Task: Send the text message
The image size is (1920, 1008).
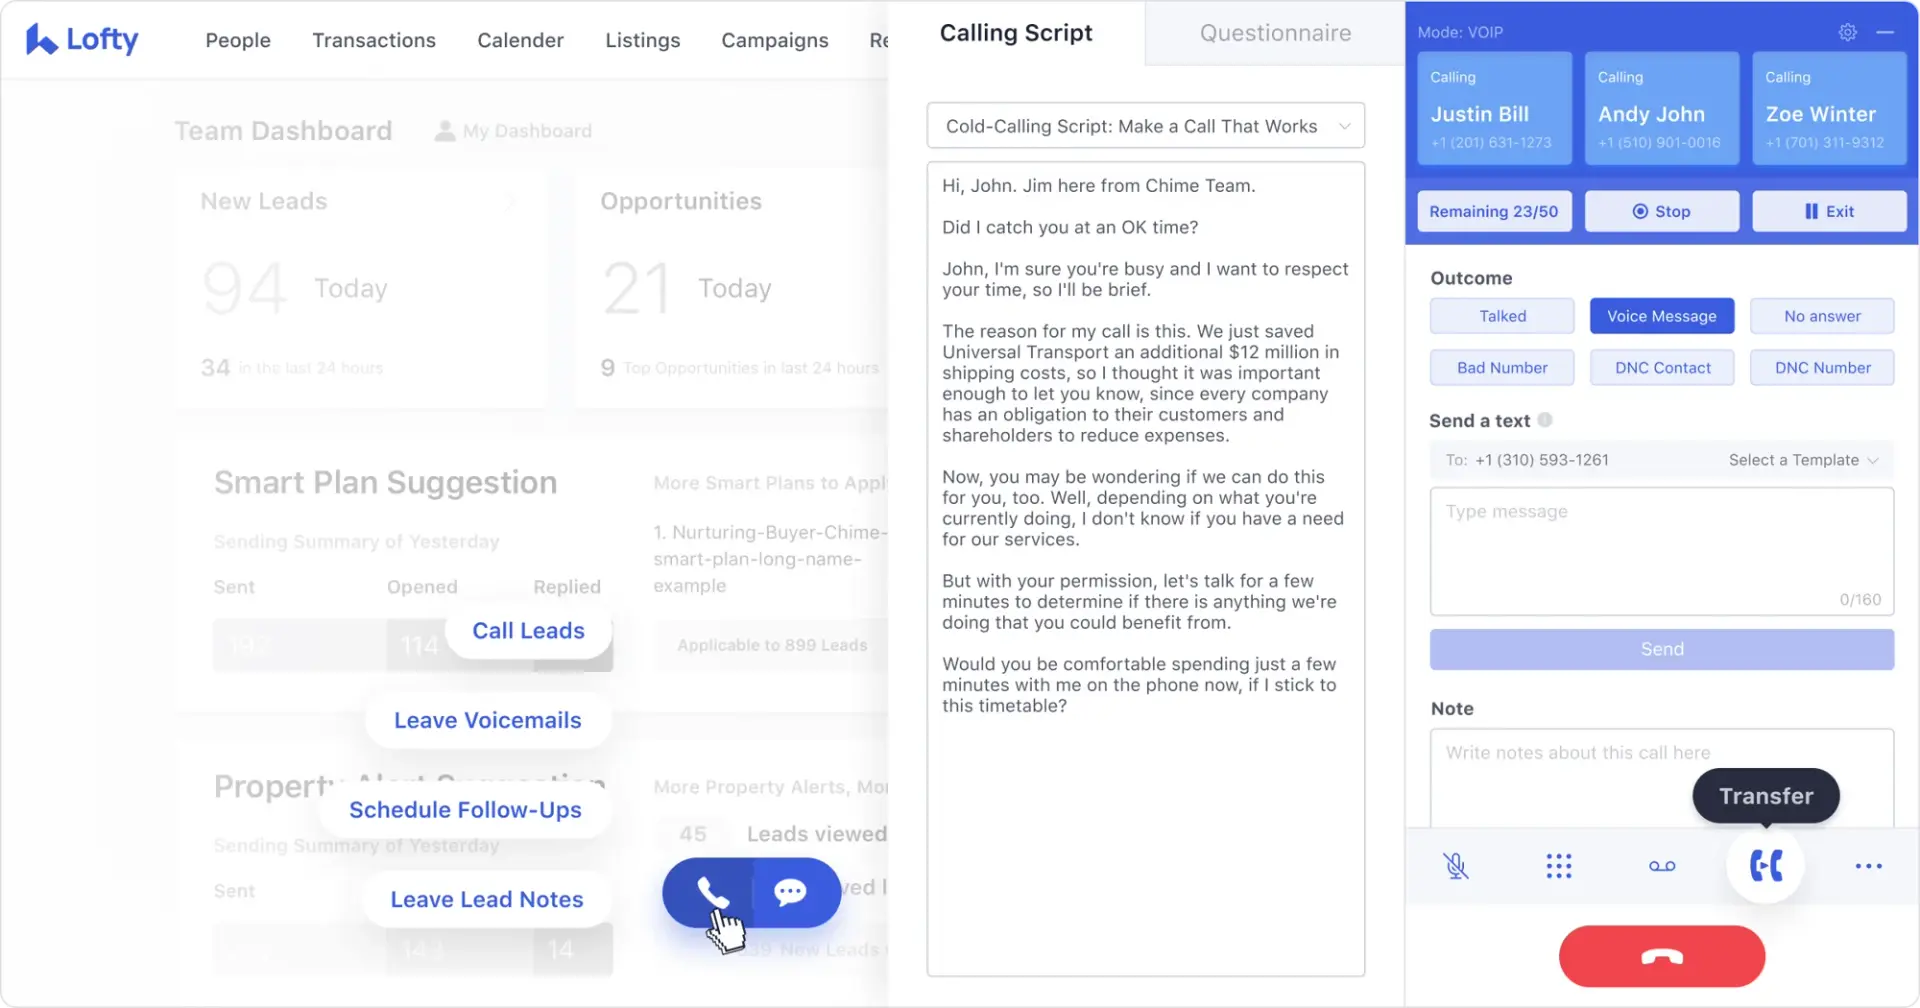Action: point(1662,649)
